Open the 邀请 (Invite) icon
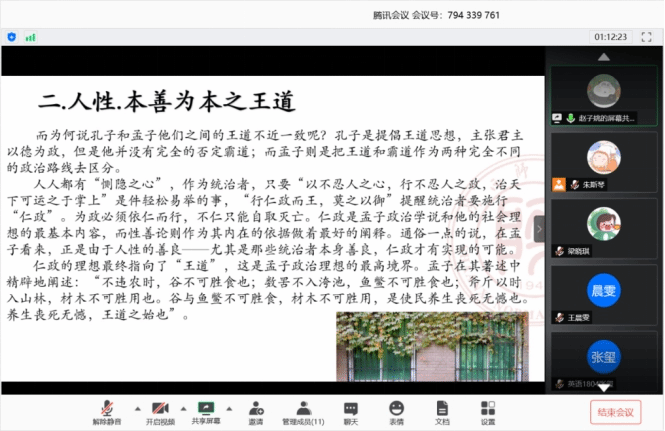Screen dimensions: 665x431 (256, 411)
